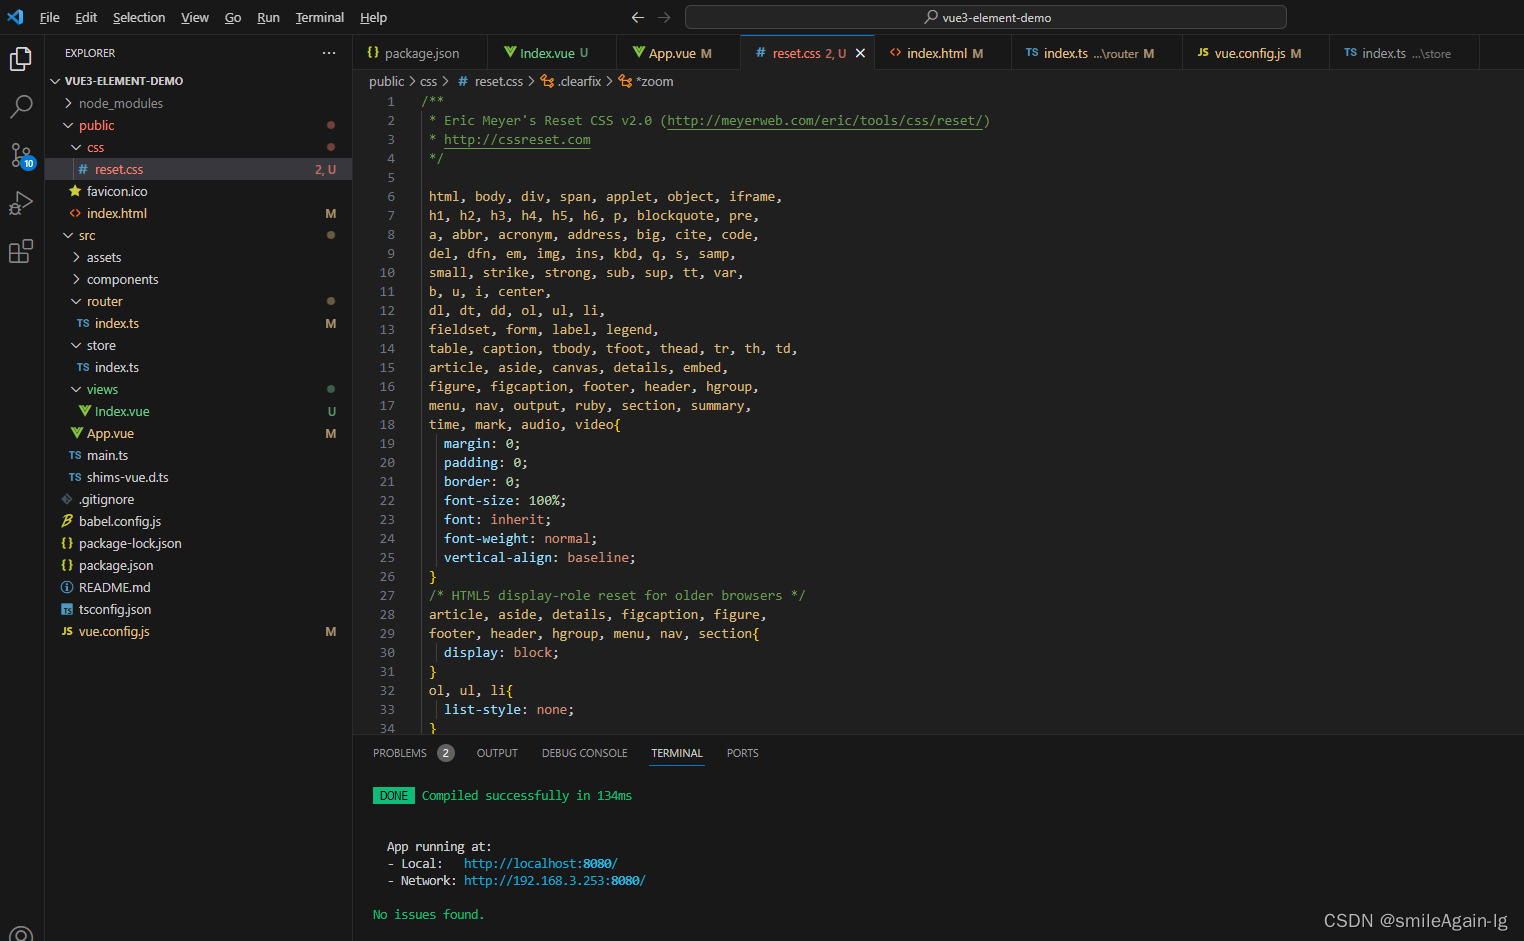The width and height of the screenshot is (1524, 941).
Task: Open the Explorer view in activity bar
Action: pos(21,59)
